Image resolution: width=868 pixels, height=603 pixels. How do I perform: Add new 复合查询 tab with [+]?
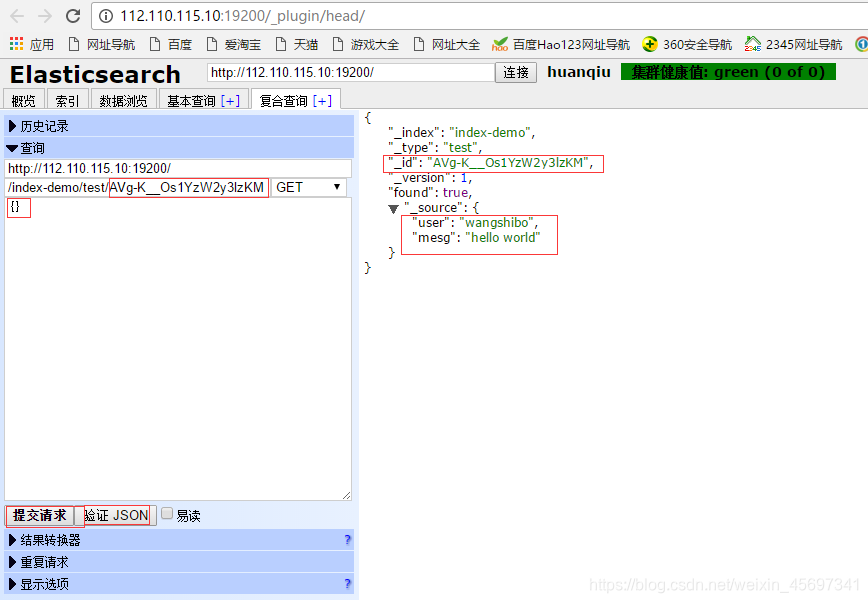click(322, 101)
